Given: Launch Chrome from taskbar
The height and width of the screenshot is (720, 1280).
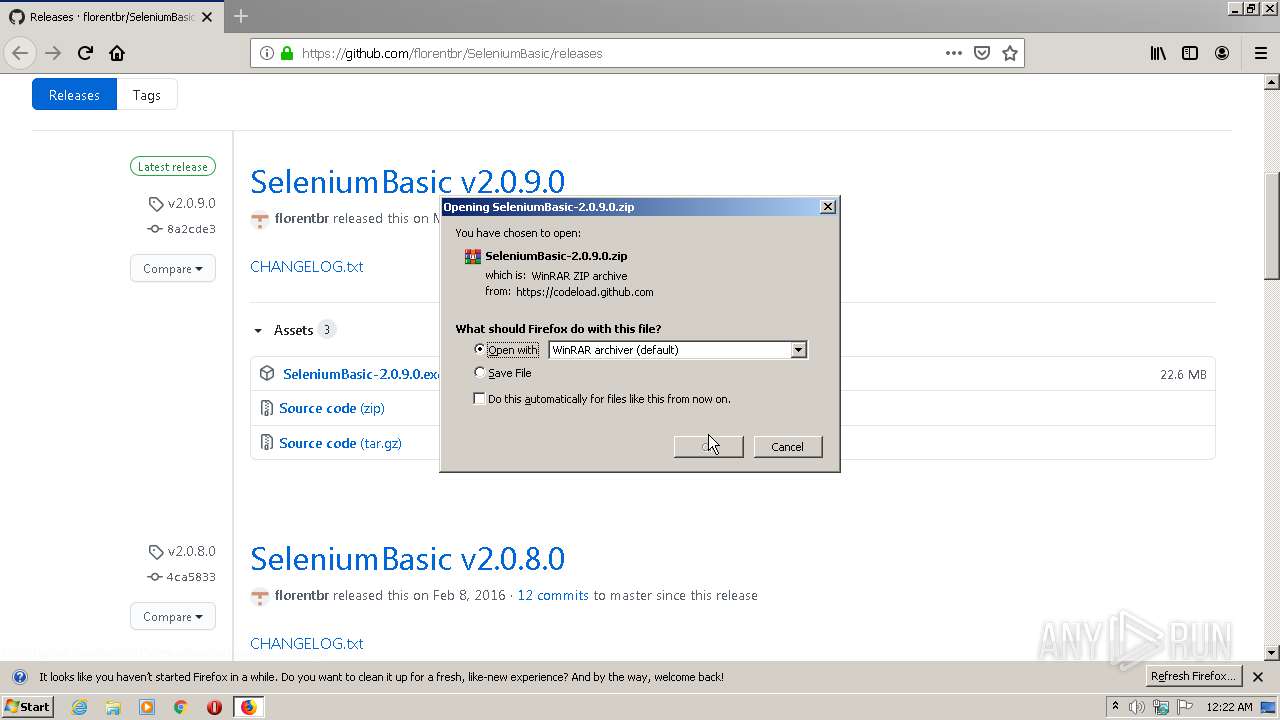Looking at the screenshot, I should click(181, 707).
